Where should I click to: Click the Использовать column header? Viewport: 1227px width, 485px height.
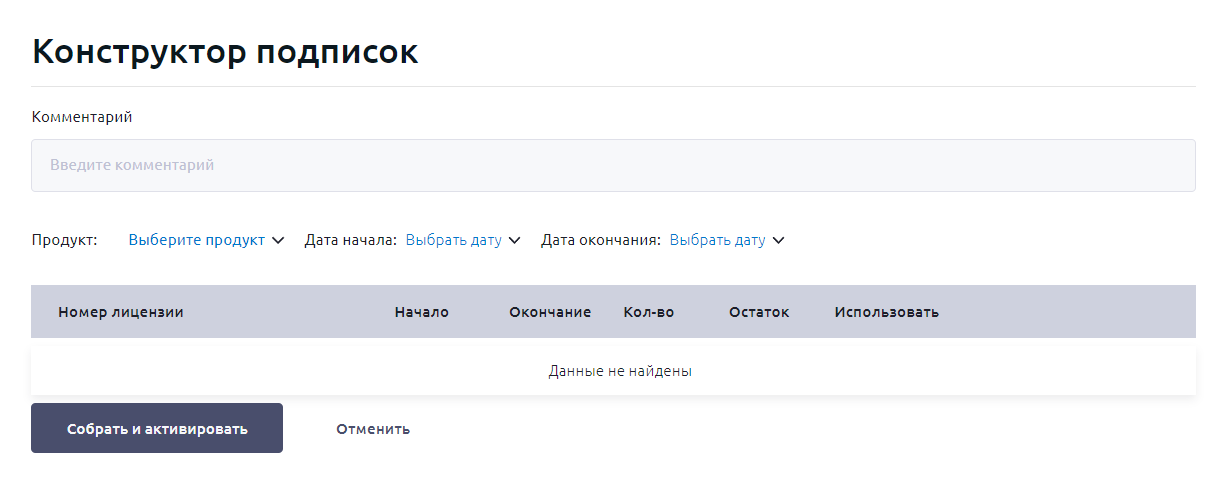pyautogui.click(x=886, y=312)
